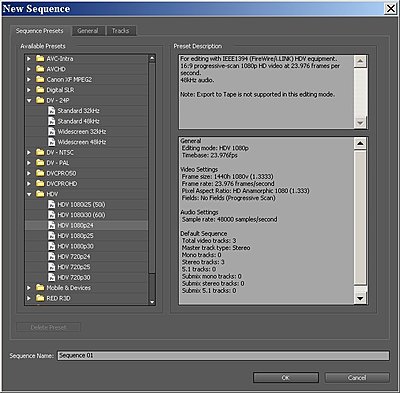The width and height of the screenshot is (400, 393).
Task: Select the Sequence Presets tab
Action: [x=39, y=31]
